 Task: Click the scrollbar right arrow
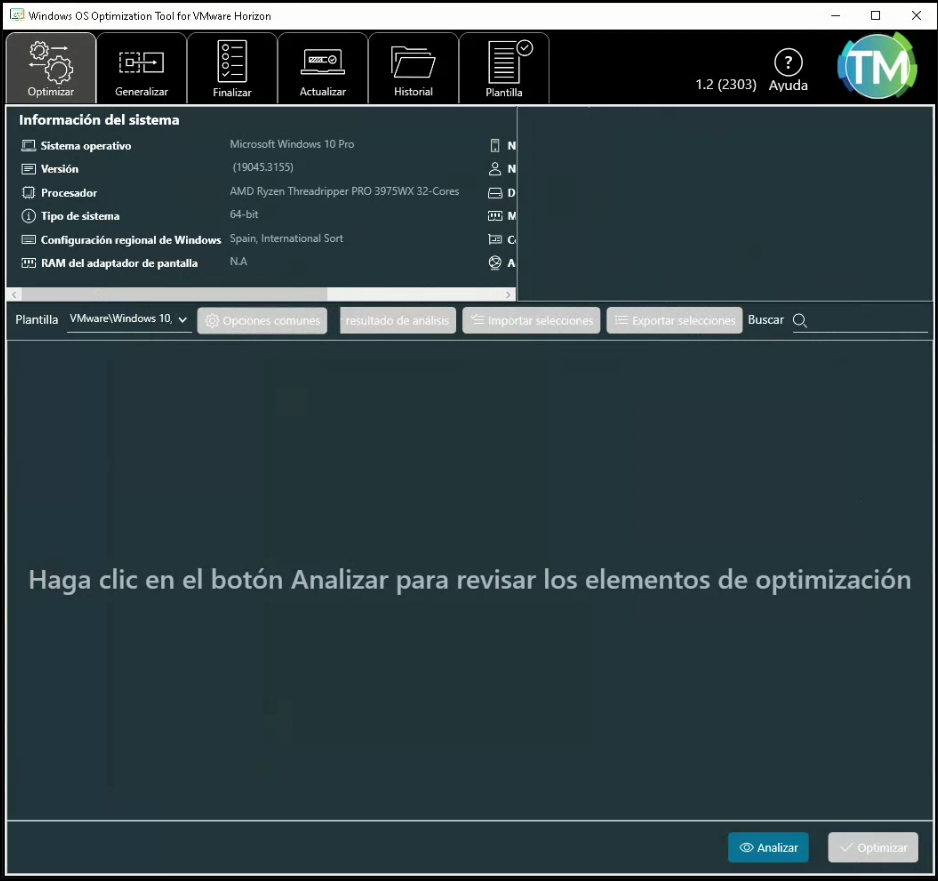coord(509,295)
